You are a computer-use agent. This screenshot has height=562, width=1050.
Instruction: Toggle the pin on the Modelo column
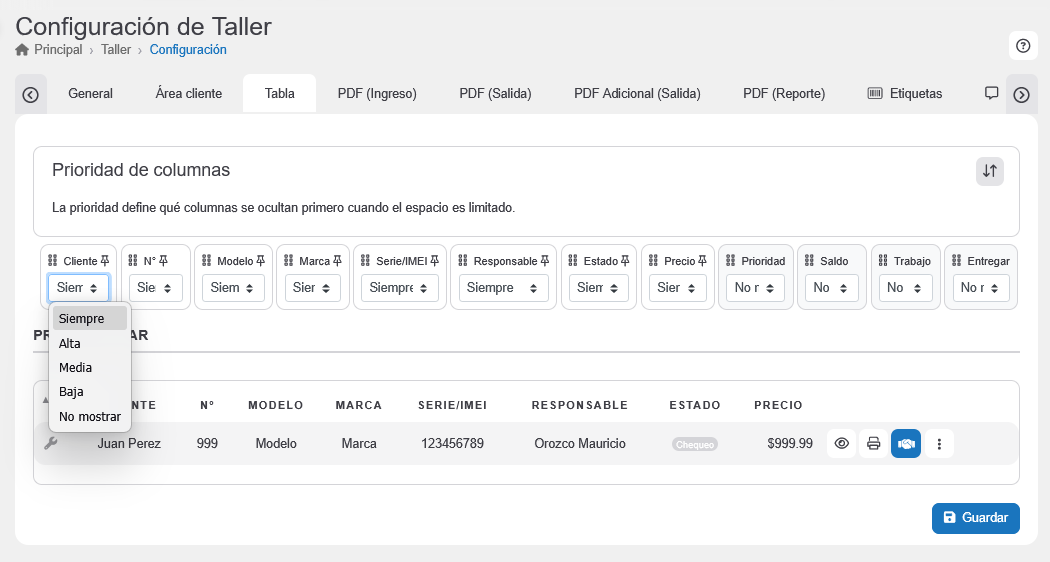pos(261,261)
